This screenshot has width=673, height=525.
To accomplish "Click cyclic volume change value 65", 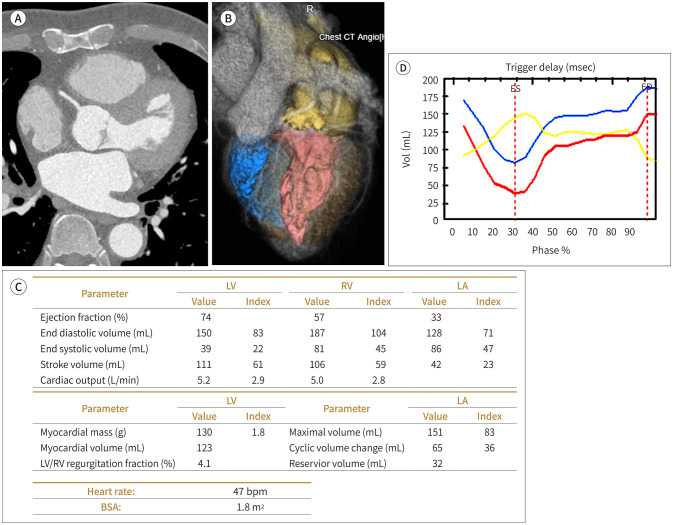I will click(437, 448).
